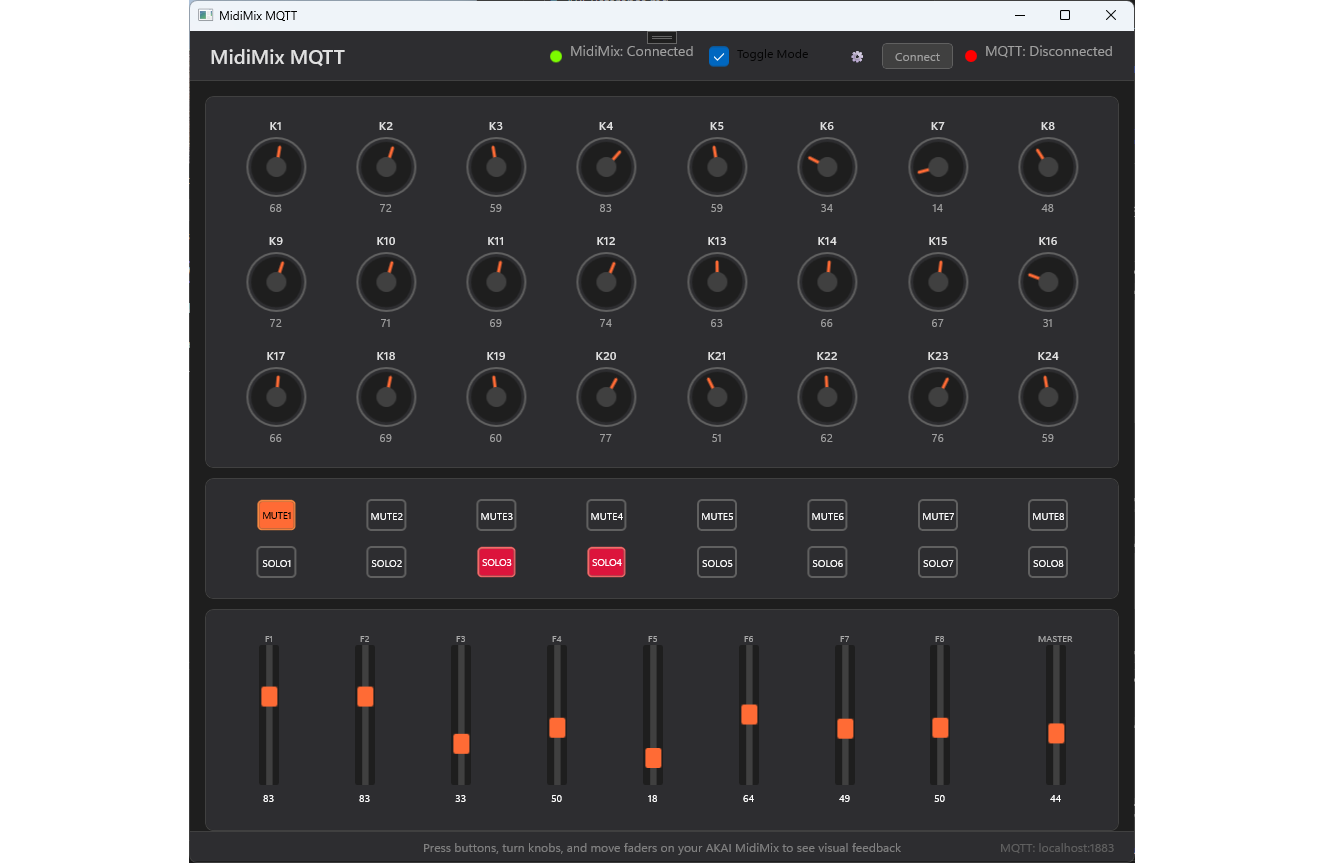This screenshot has width=1324, height=863.
Task: Click the green MidiMix connection status dot
Action: click(556, 56)
